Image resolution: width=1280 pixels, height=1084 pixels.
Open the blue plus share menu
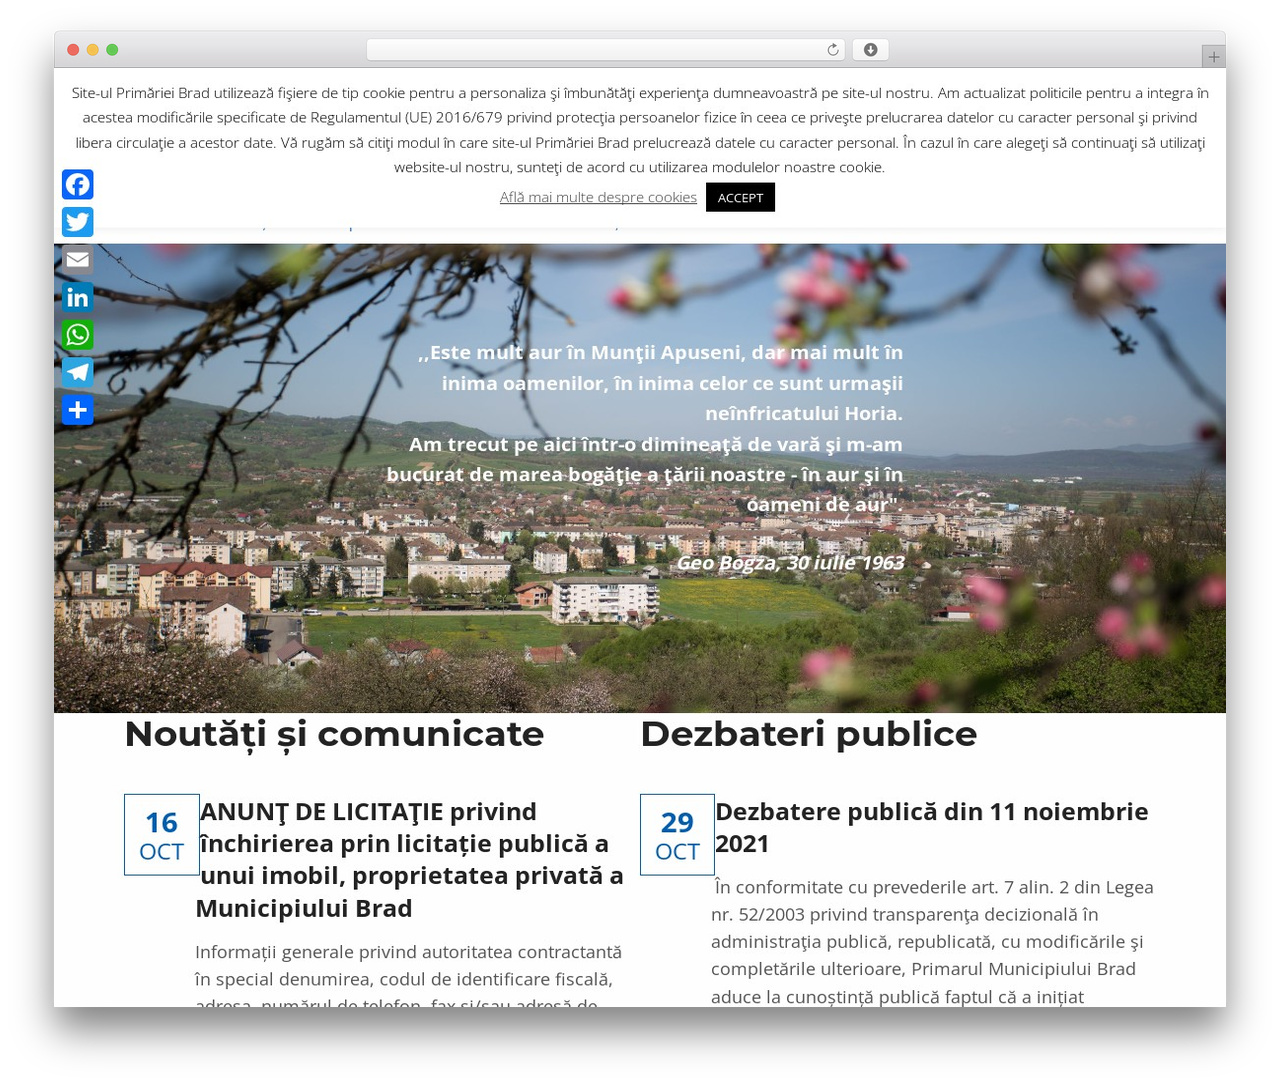click(x=77, y=410)
